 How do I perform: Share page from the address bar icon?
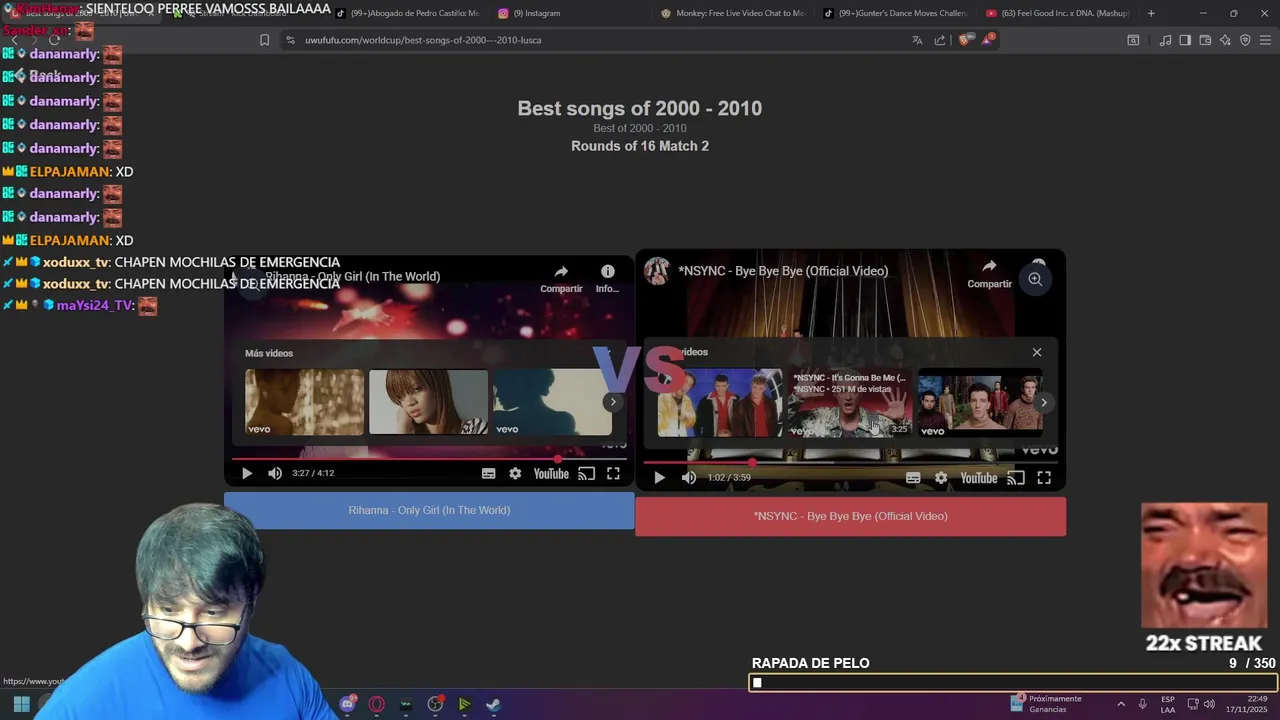[940, 40]
